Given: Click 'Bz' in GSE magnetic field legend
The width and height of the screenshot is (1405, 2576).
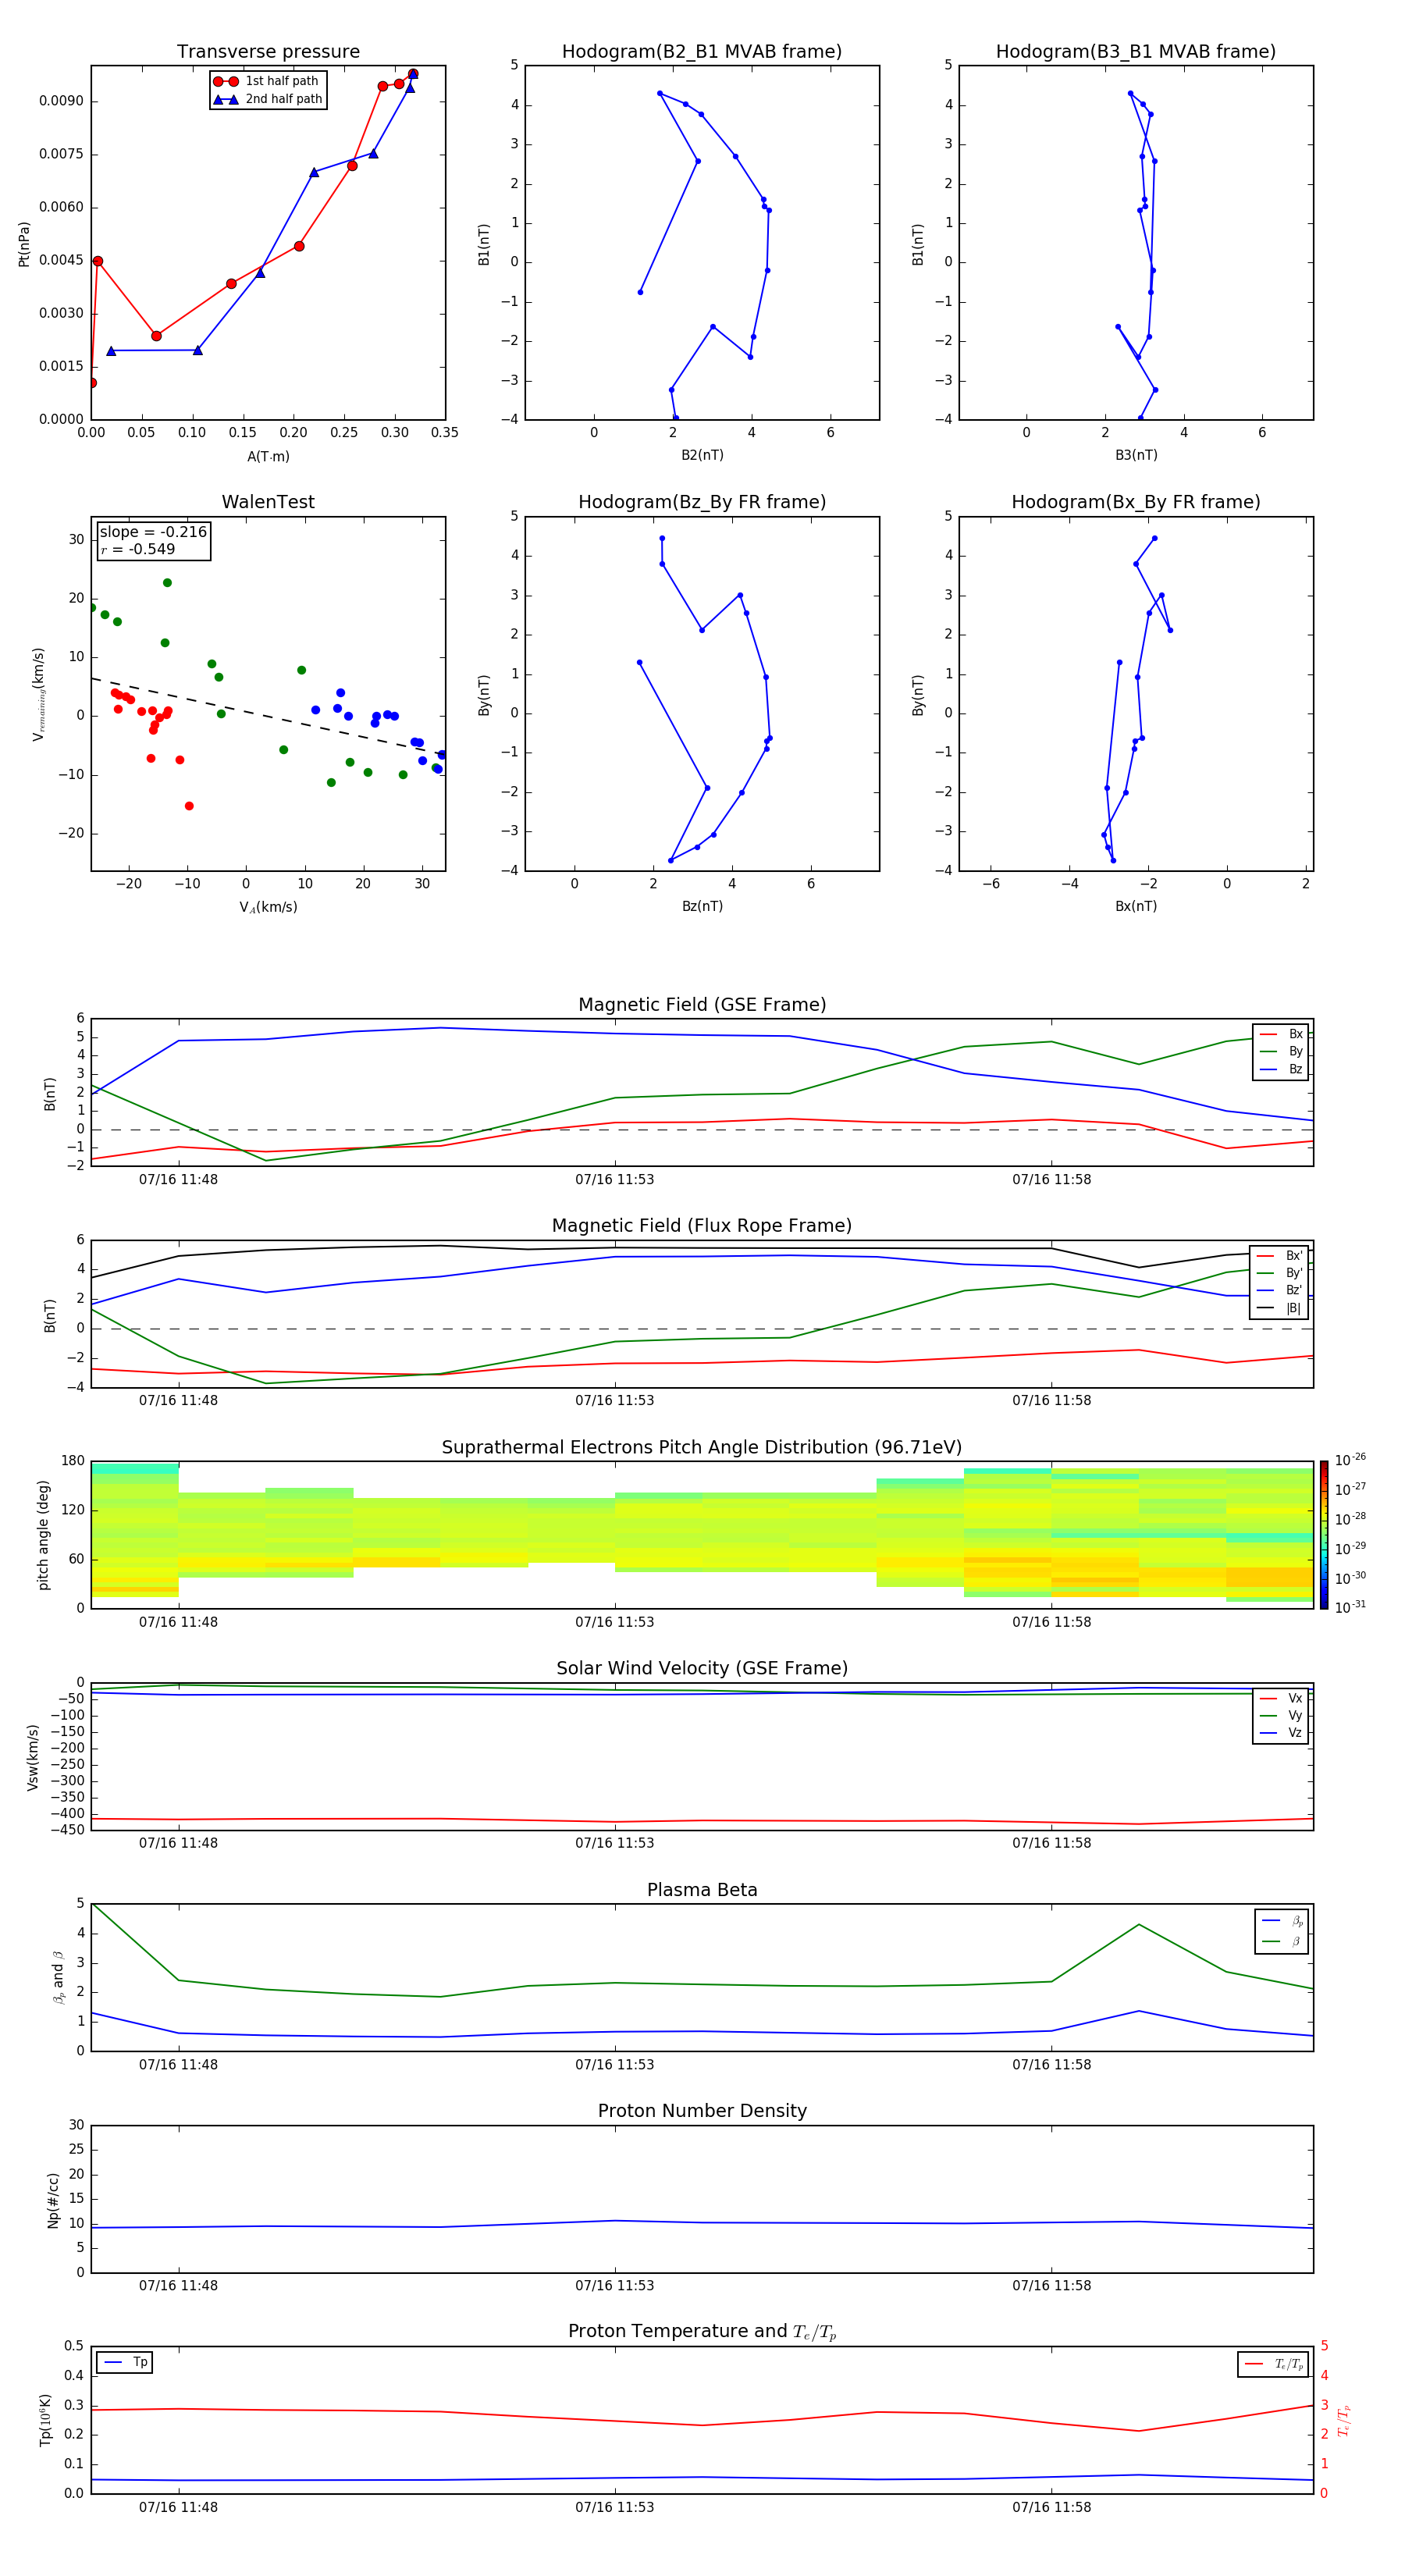Looking at the screenshot, I should click(1295, 1069).
